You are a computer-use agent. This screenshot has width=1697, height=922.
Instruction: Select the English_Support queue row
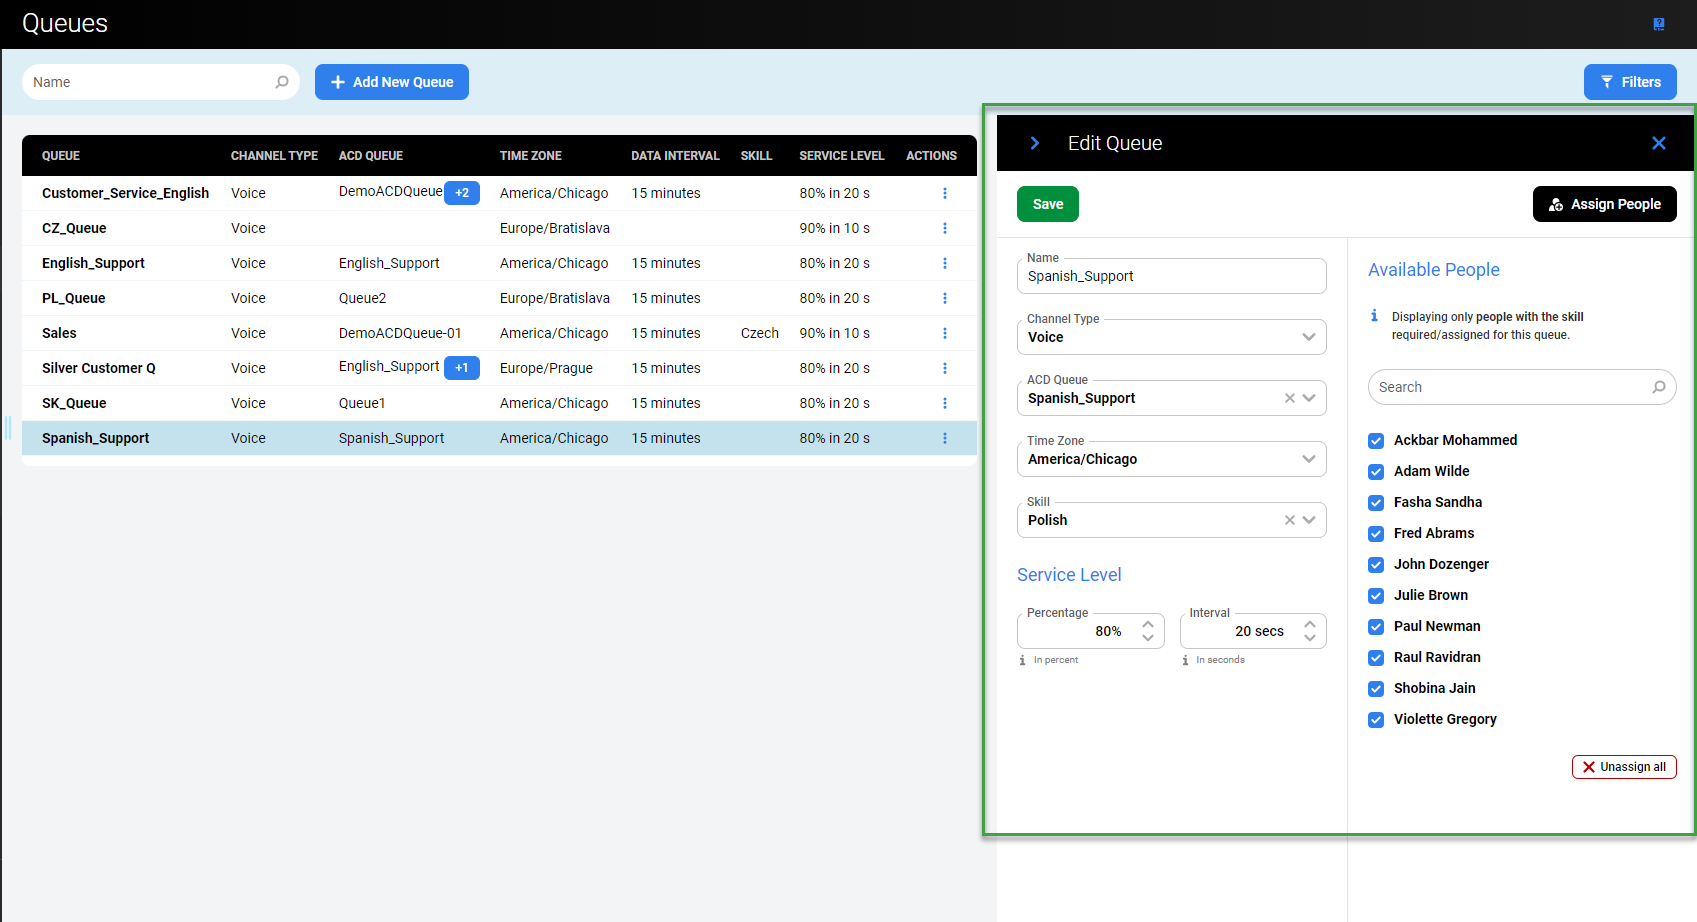(x=93, y=263)
